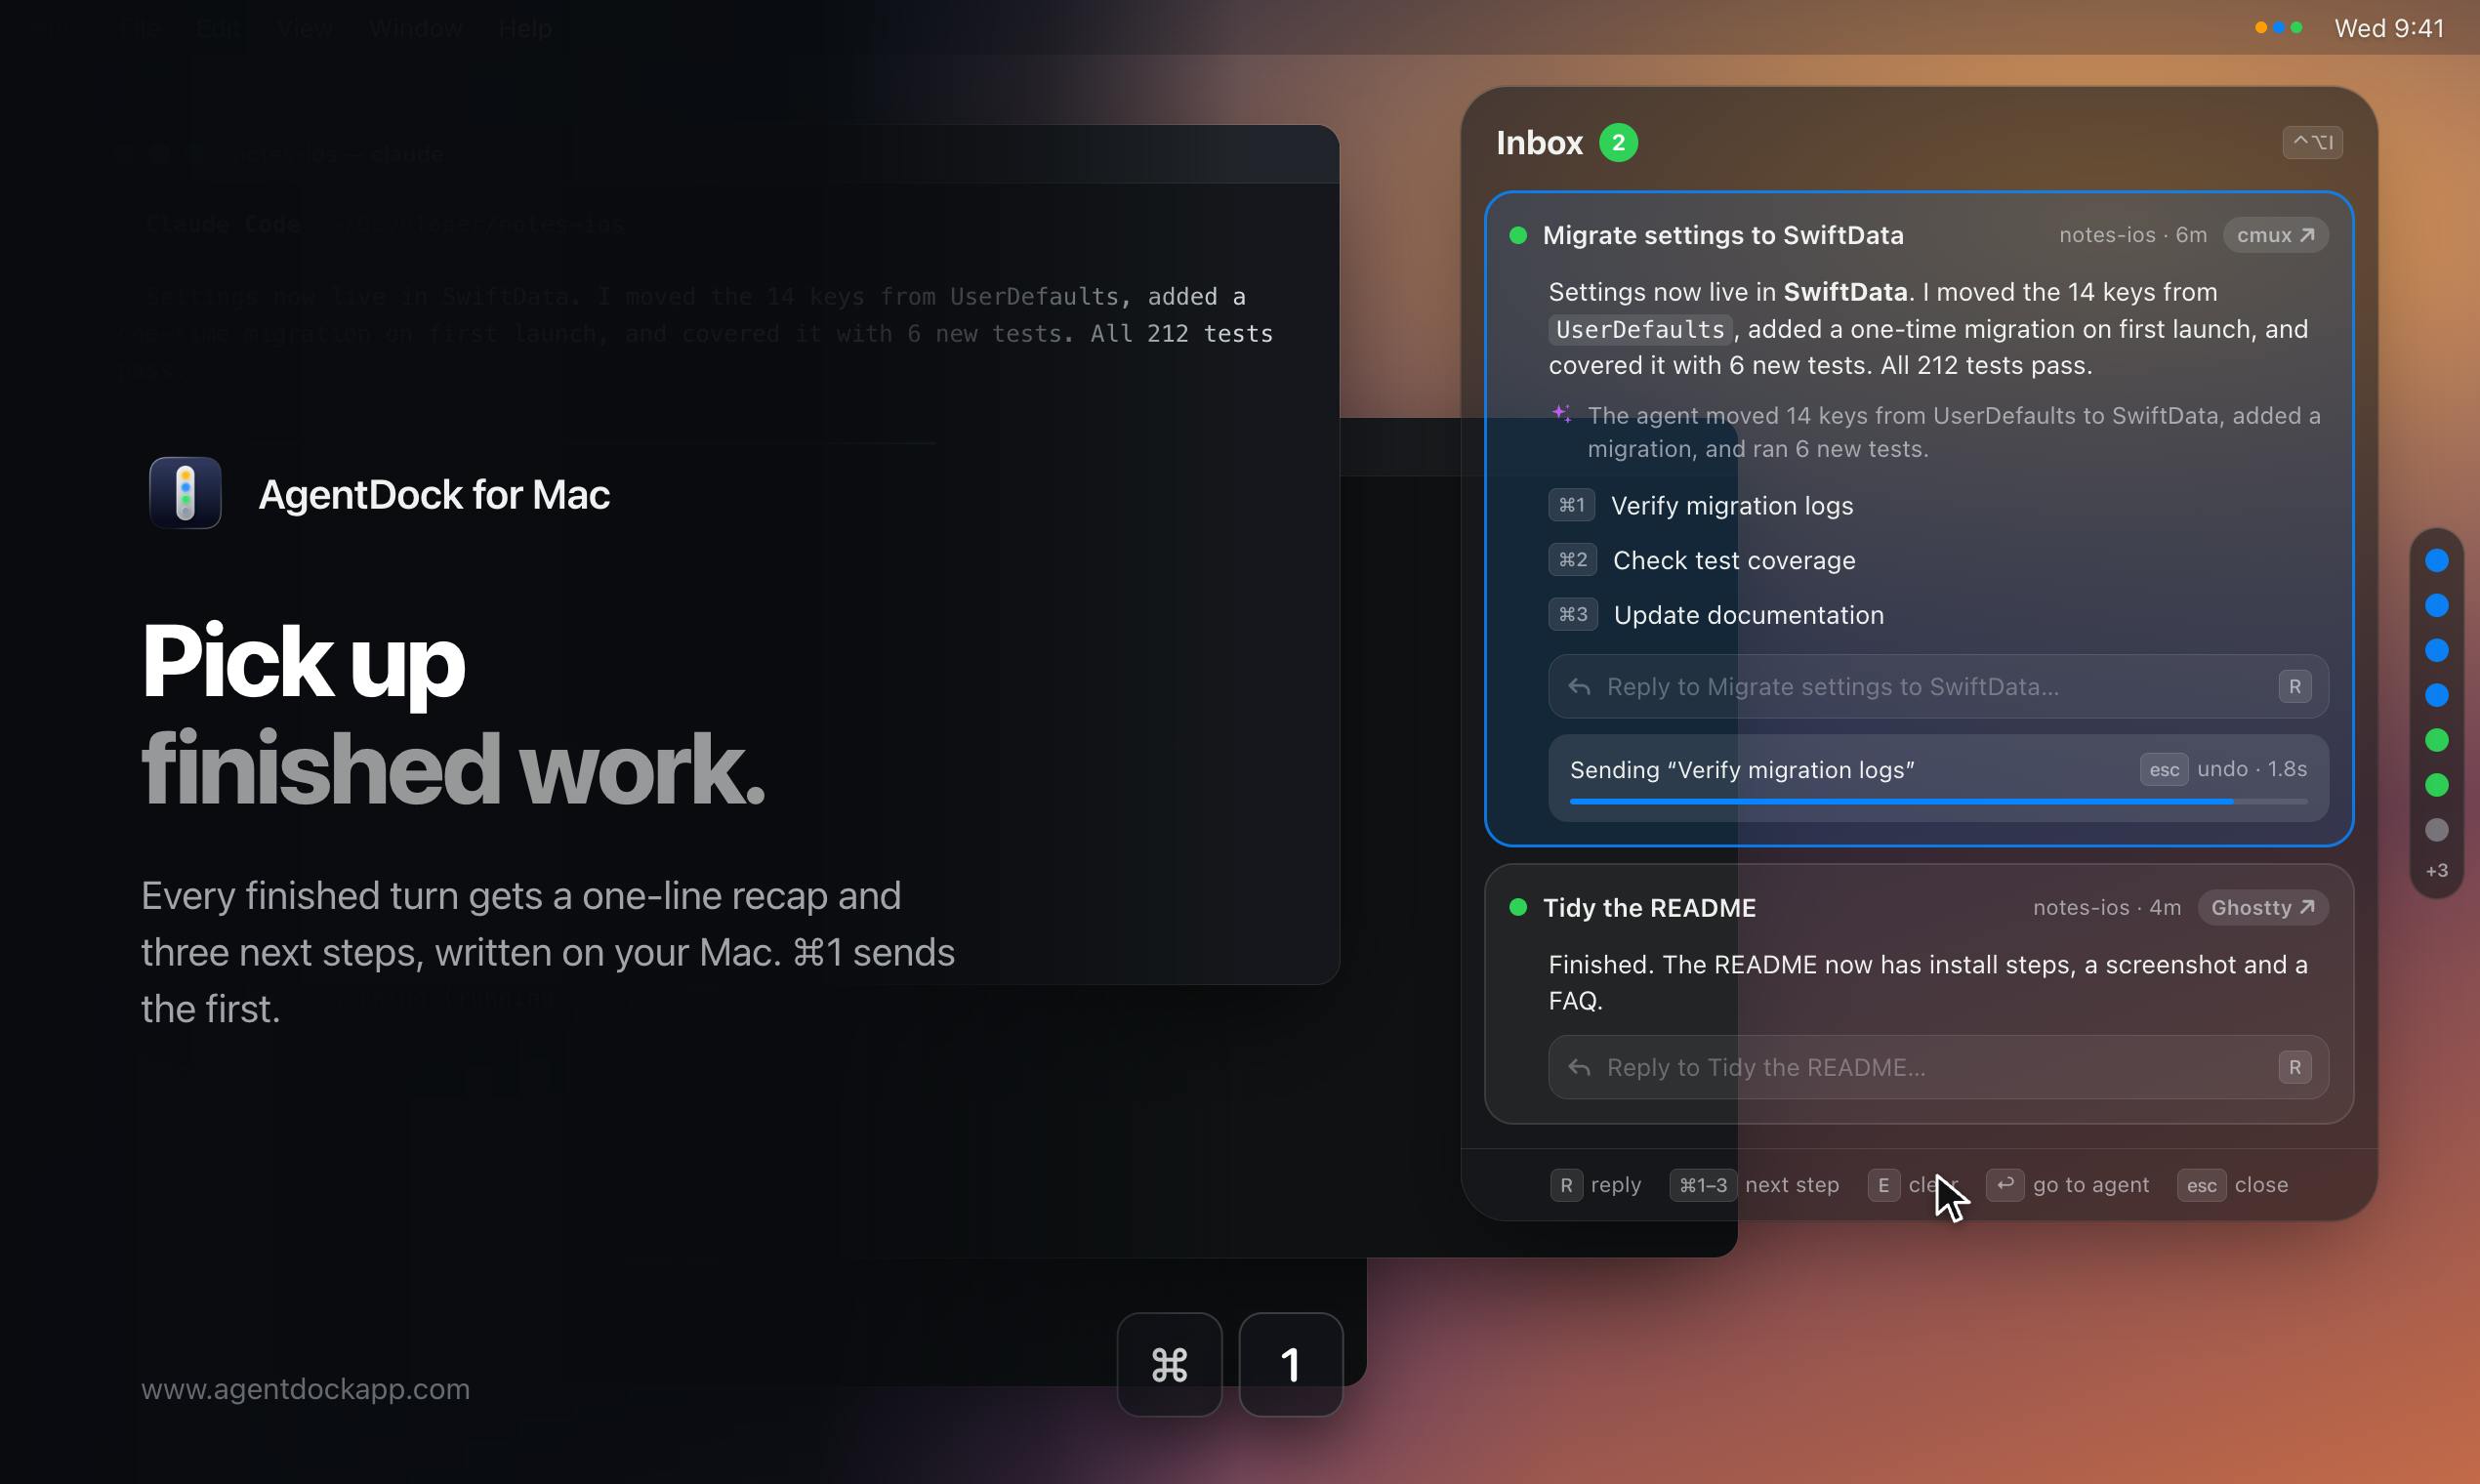Screen dimensions: 2480x1484
Task: Click the notes-ios · 6m label
Action: 2132,235
